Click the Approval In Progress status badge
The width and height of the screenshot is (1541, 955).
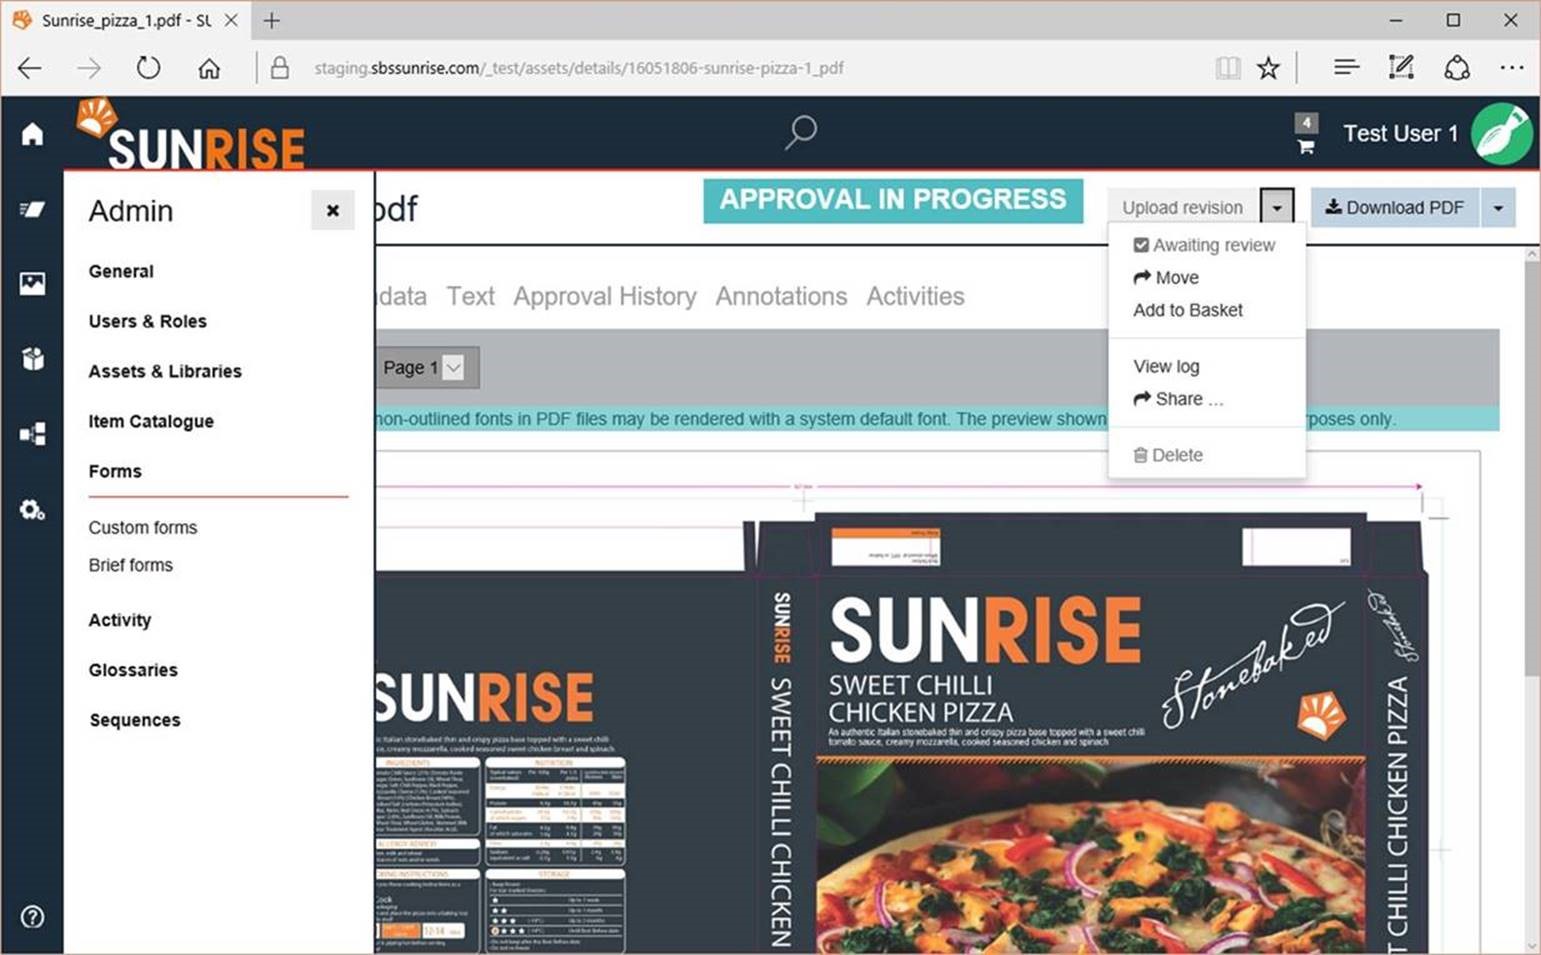click(893, 200)
